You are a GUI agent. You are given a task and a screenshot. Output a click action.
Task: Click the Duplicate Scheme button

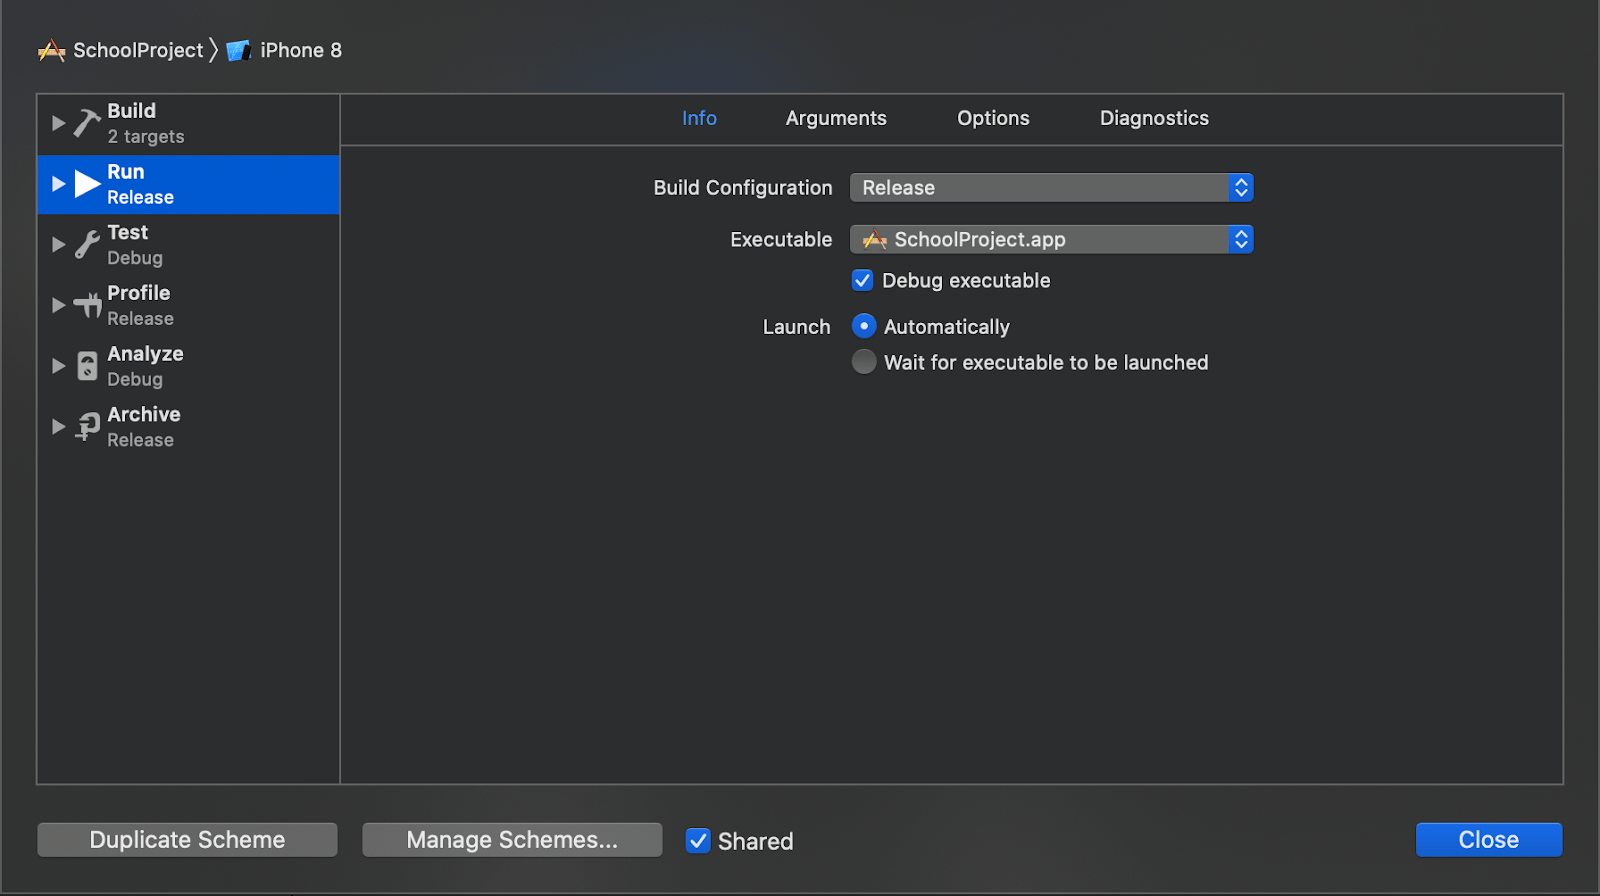[187, 840]
